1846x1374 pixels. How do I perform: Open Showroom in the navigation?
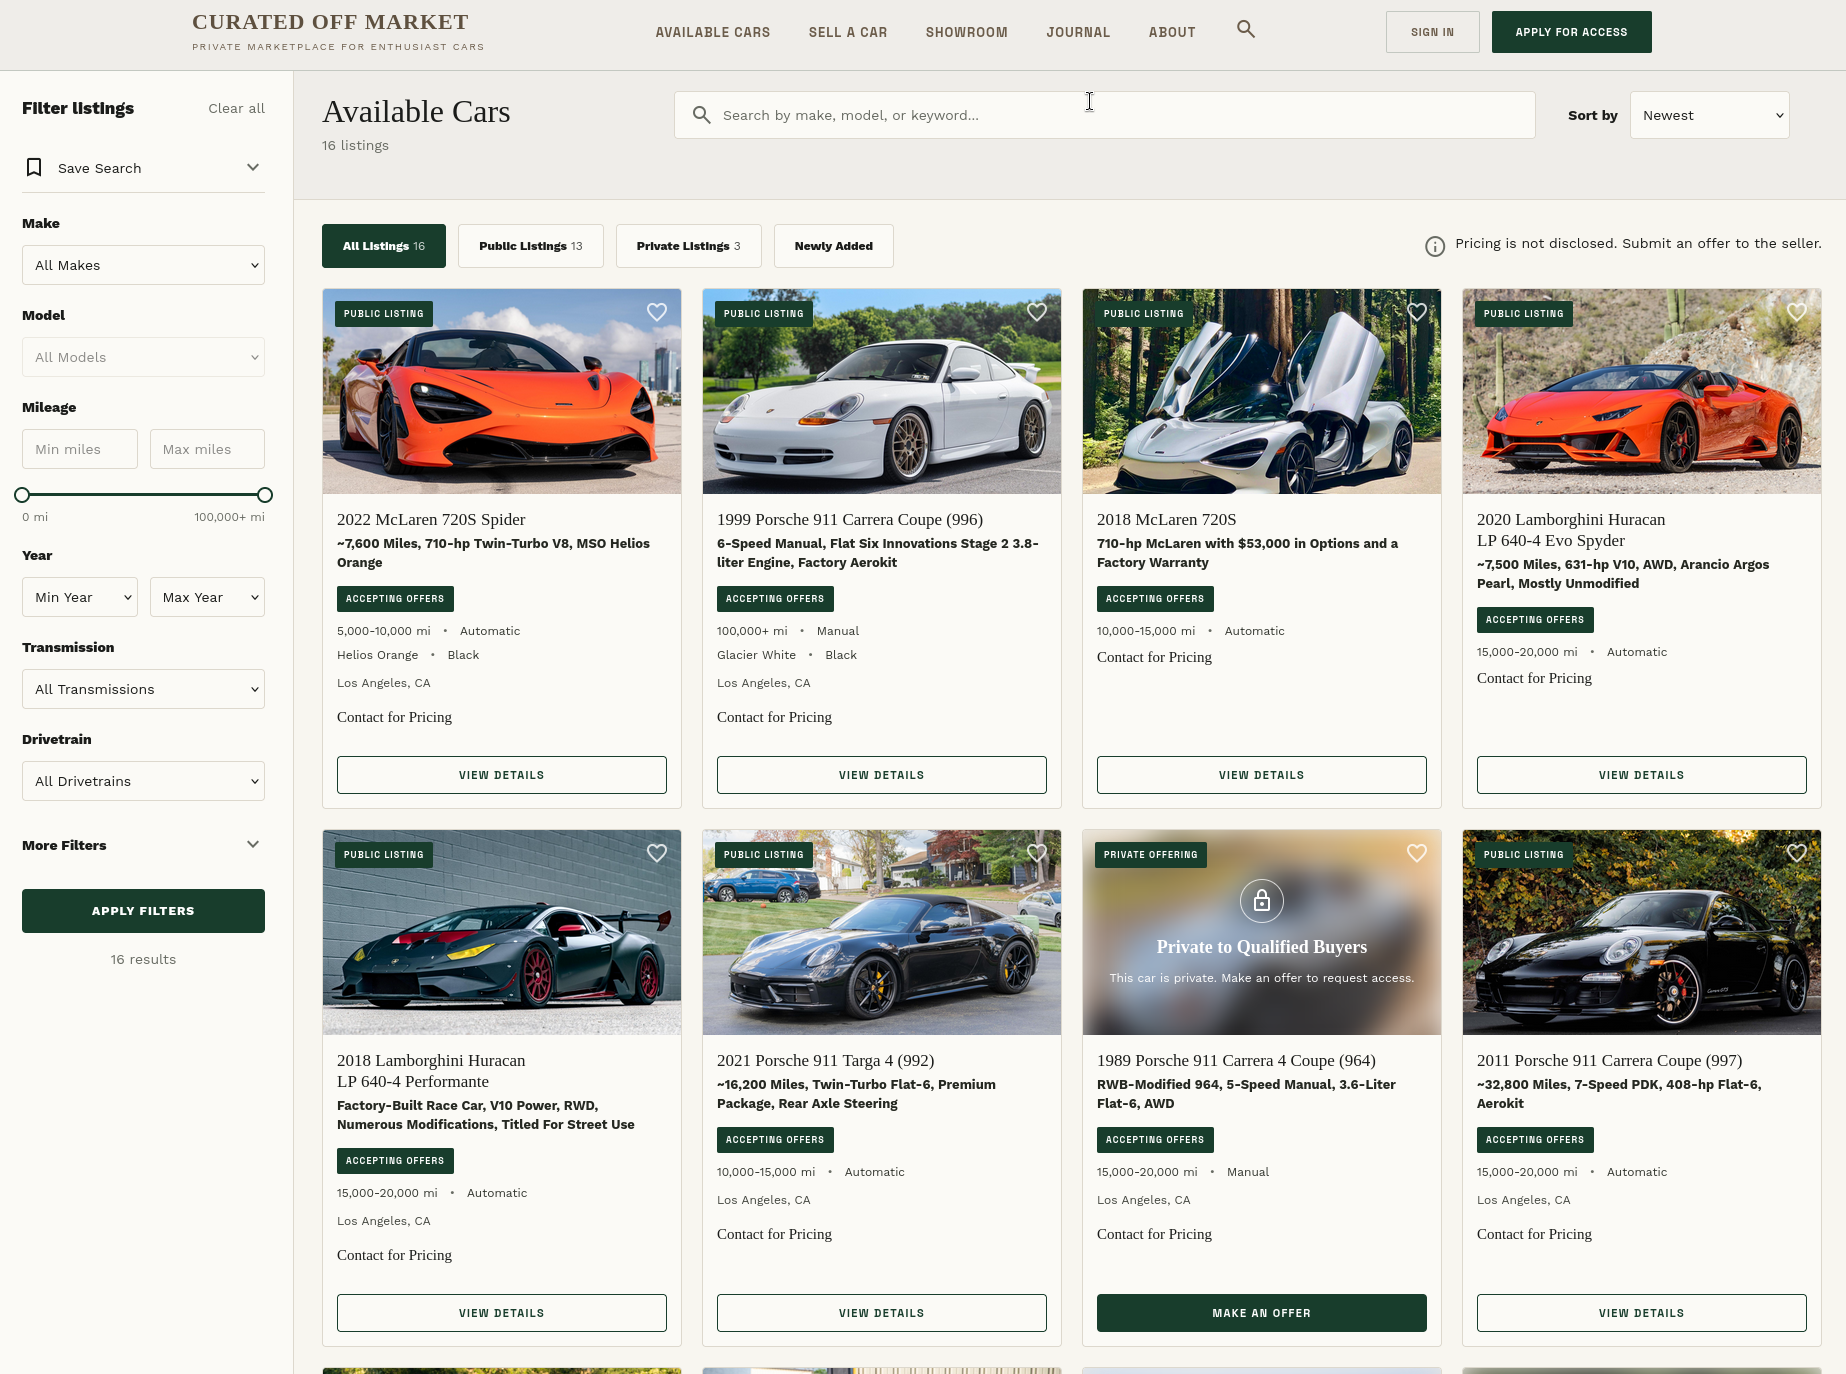(x=966, y=32)
